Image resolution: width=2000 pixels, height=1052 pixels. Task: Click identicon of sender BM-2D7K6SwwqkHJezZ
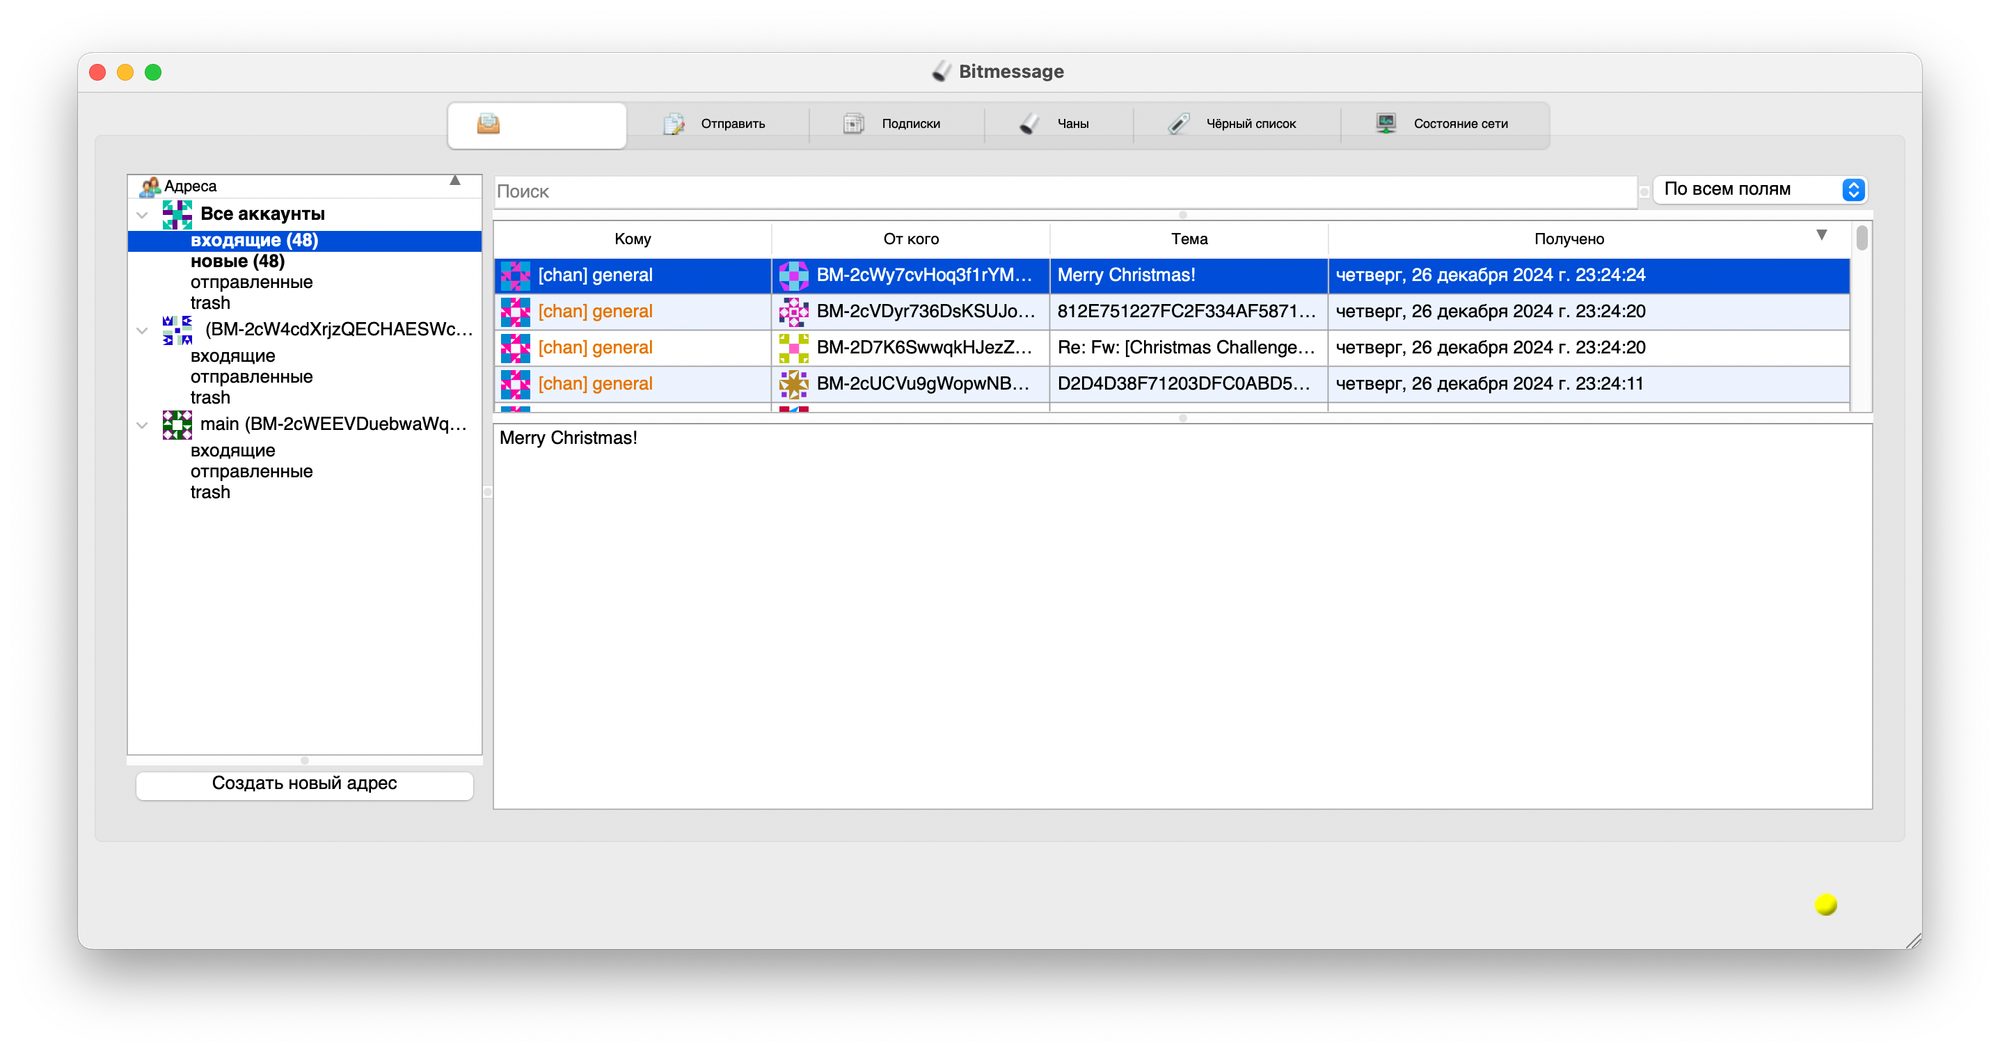[793, 348]
